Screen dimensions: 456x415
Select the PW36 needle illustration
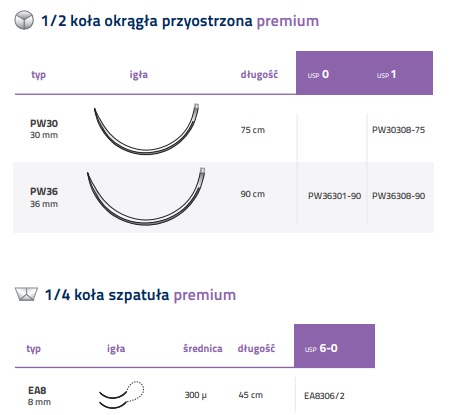point(146,197)
